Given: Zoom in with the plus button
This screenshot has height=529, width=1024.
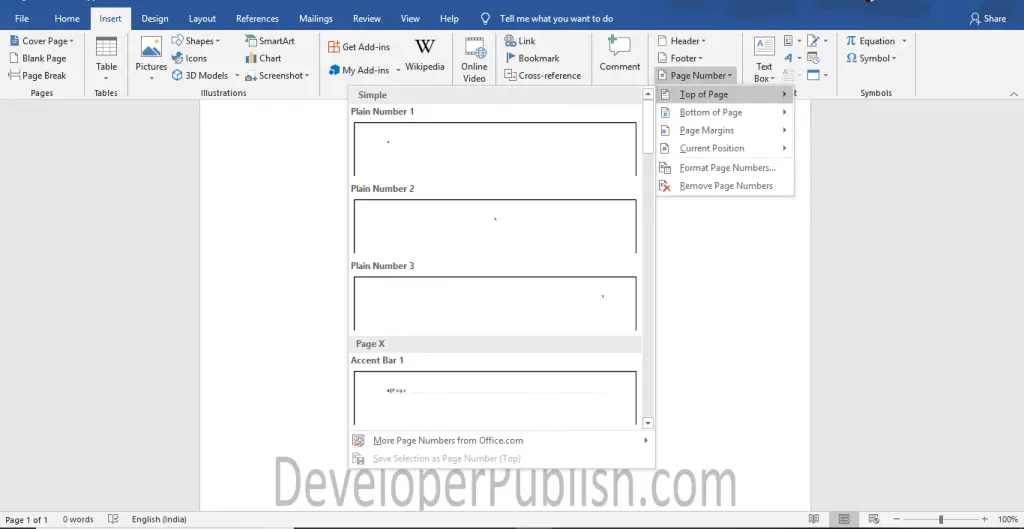Looking at the screenshot, I should 985,519.
